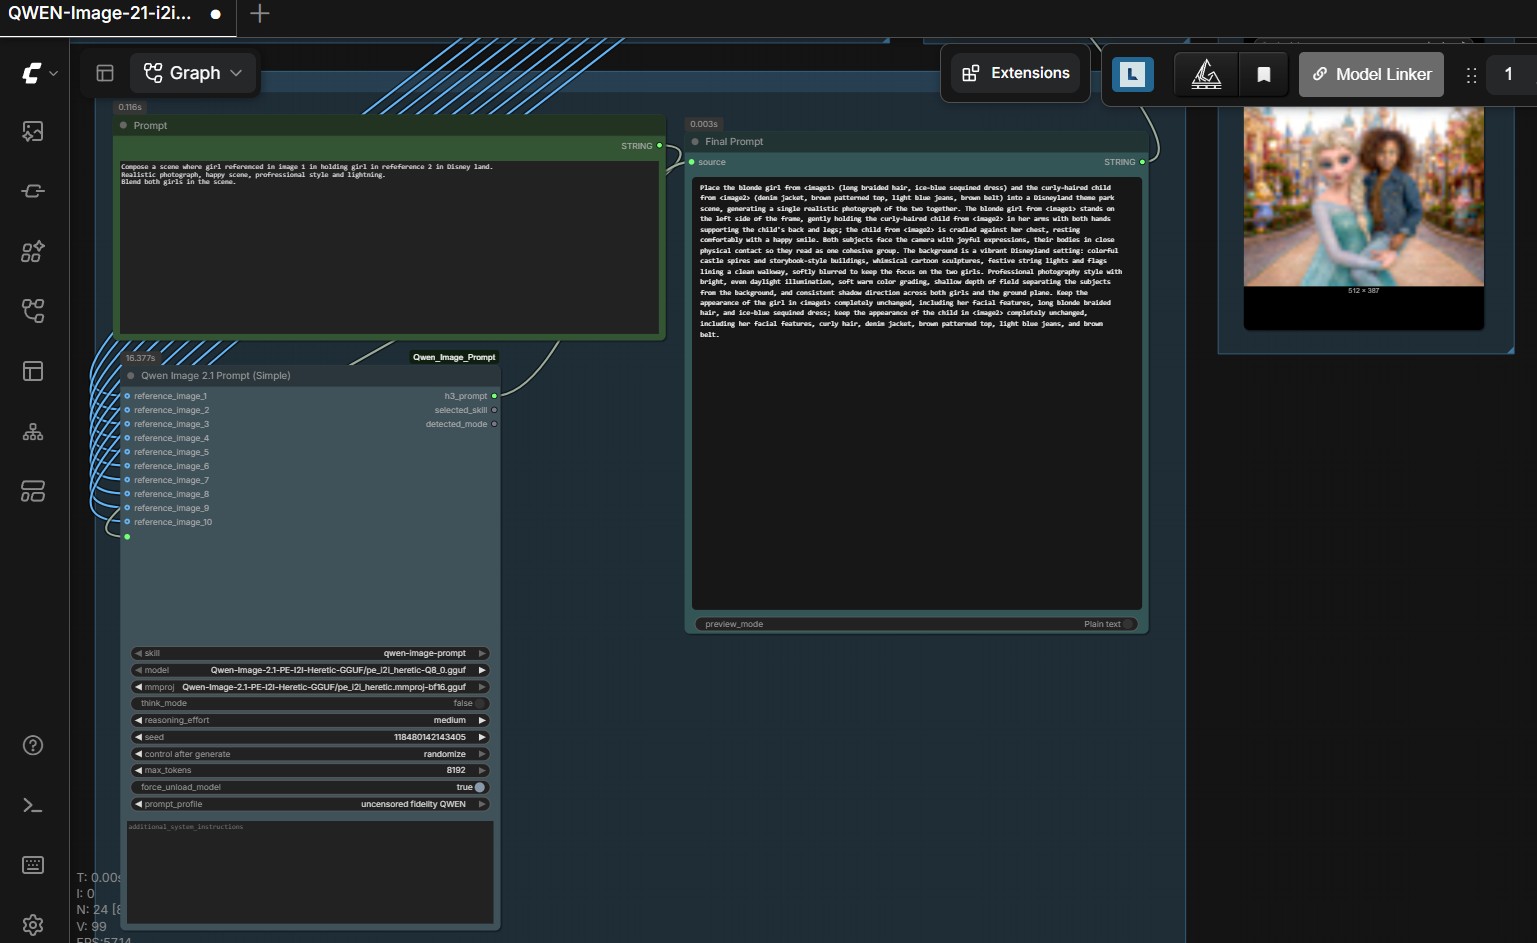Open prompt_profile uncensored fidelity combo
This screenshot has height=943, width=1537.
click(309, 804)
